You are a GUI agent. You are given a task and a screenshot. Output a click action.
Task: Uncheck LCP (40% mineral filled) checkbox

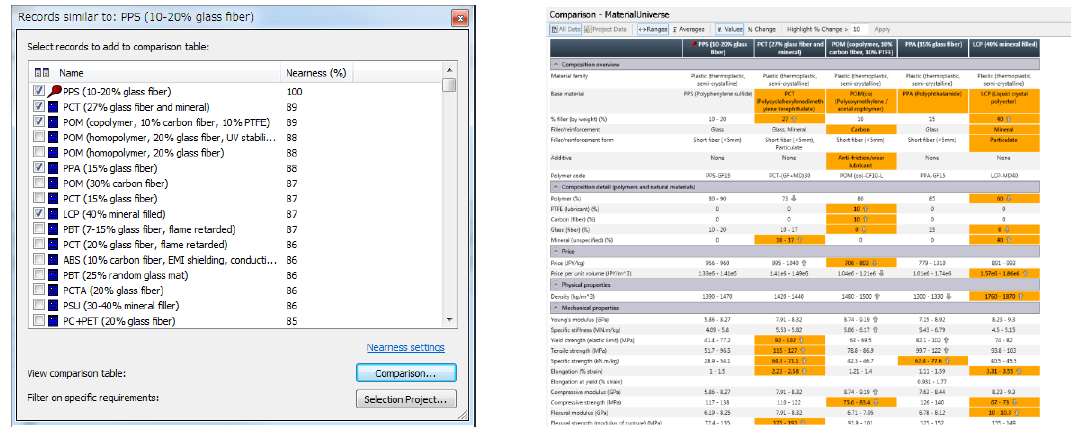[x=39, y=214]
